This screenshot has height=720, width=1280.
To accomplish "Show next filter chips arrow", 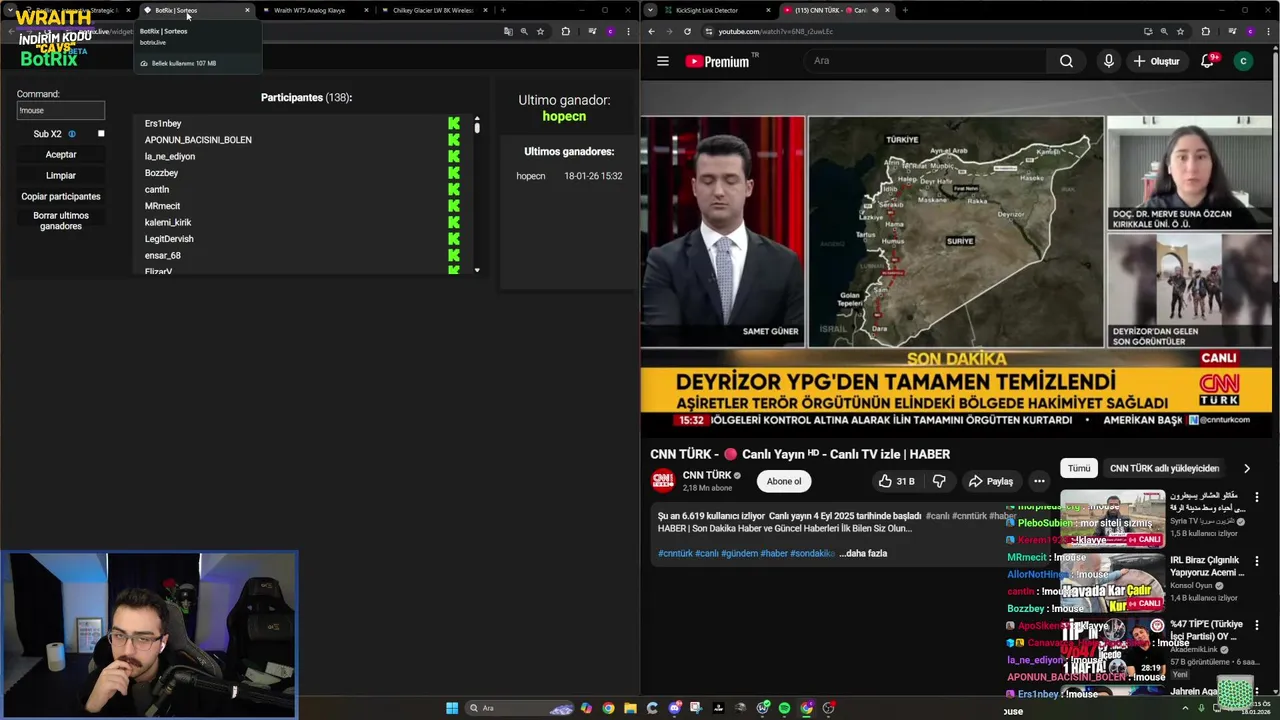I will point(1246,468).
